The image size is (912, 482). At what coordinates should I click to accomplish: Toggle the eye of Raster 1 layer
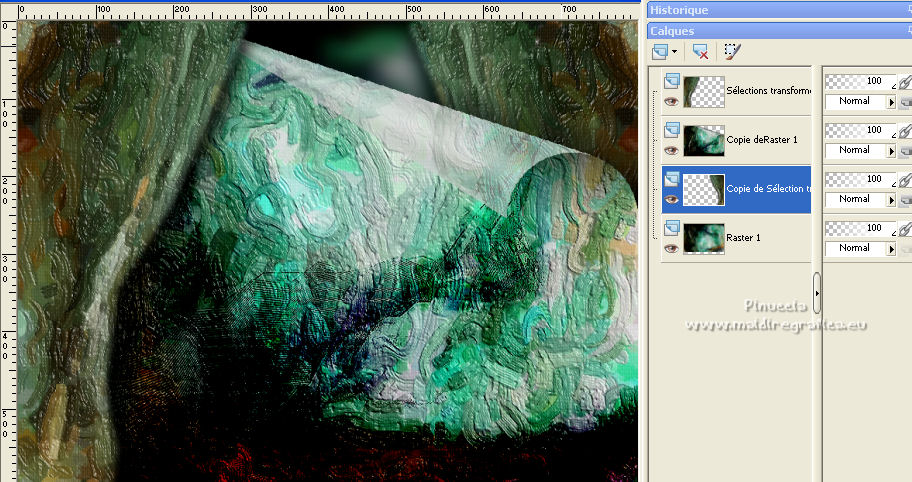pyautogui.click(x=671, y=249)
